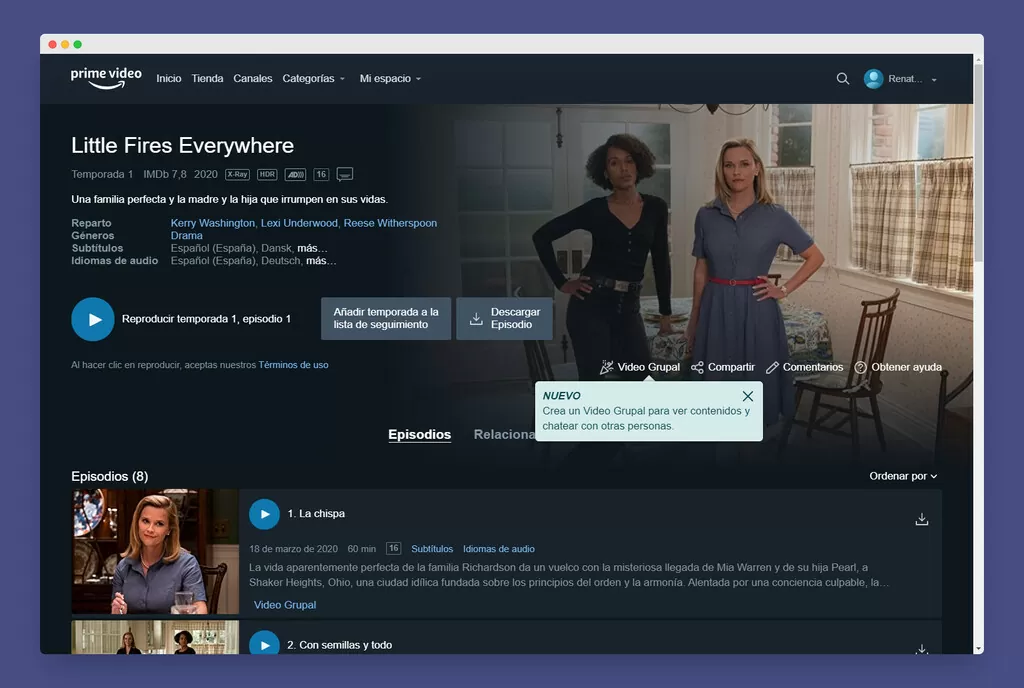Click the subtitles CC badge icon

345,174
